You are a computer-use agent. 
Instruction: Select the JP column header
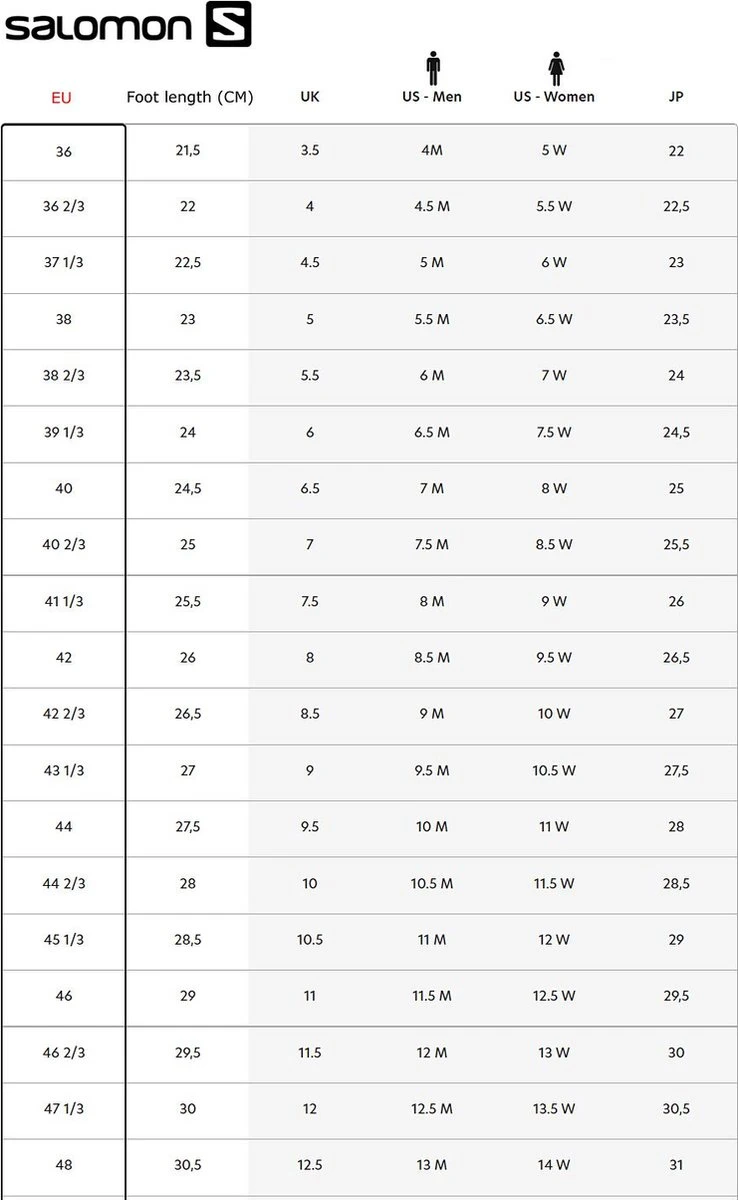(676, 97)
